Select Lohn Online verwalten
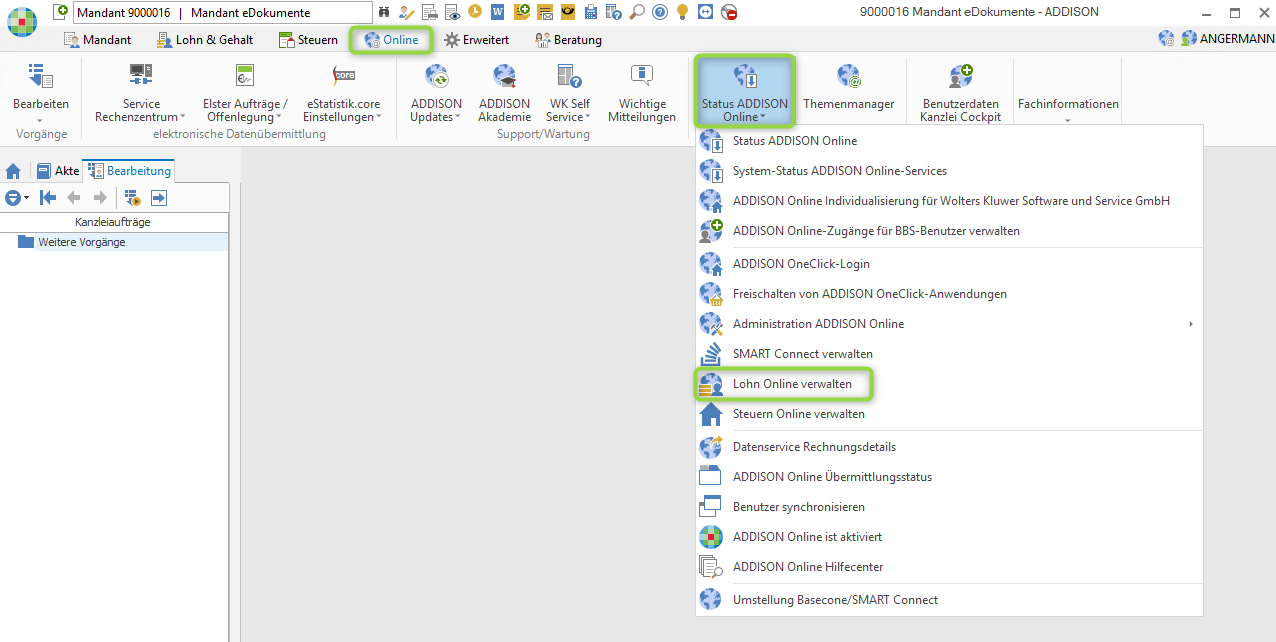This screenshot has width=1276, height=642. [948, 384]
